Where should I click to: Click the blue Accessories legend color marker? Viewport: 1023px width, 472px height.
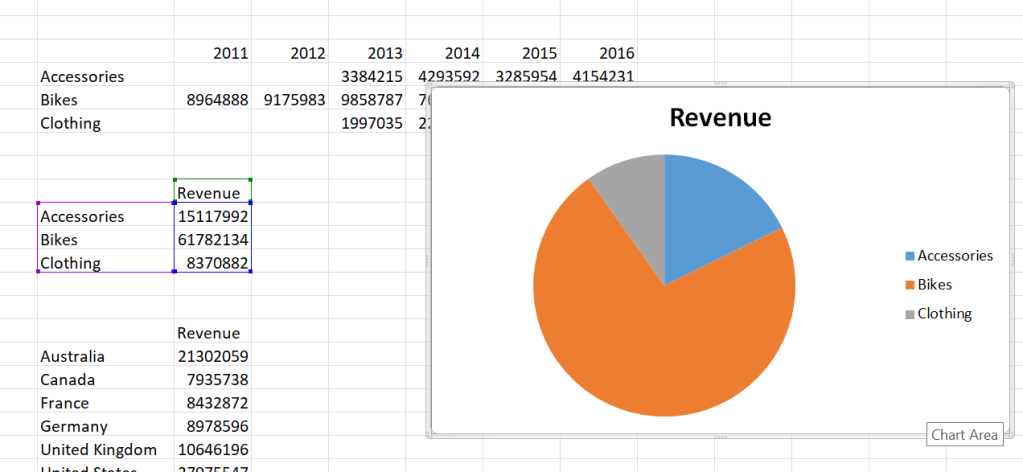909,257
